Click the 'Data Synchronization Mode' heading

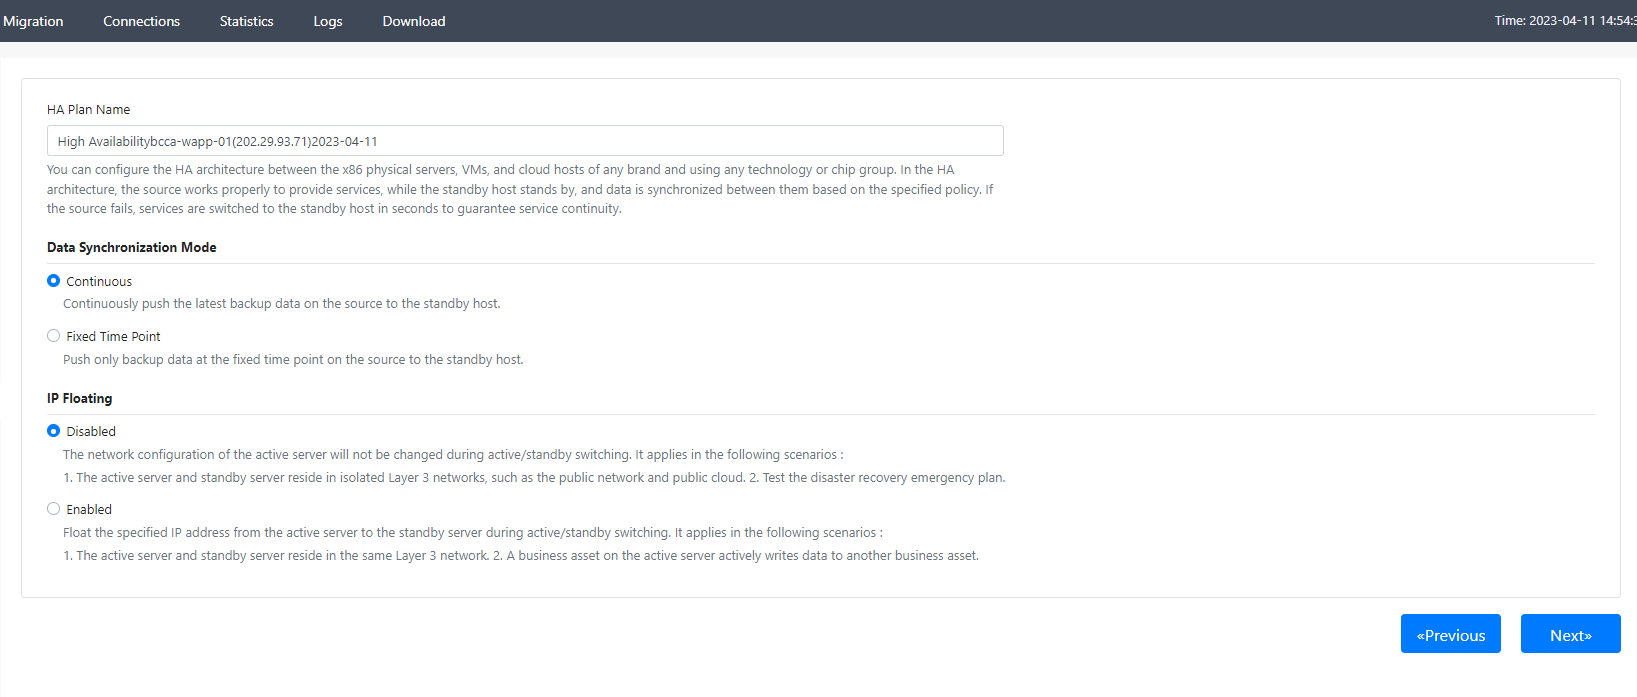coord(131,247)
